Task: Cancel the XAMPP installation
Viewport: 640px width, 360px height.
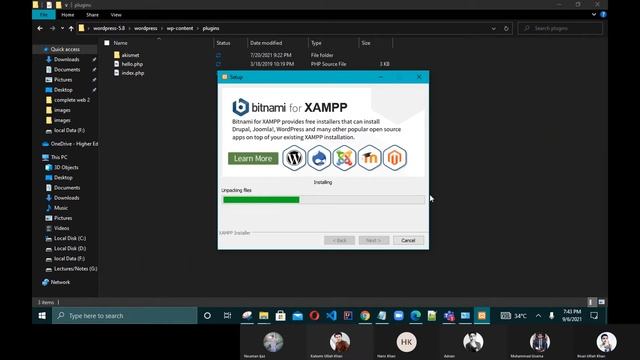Action: tap(408, 240)
